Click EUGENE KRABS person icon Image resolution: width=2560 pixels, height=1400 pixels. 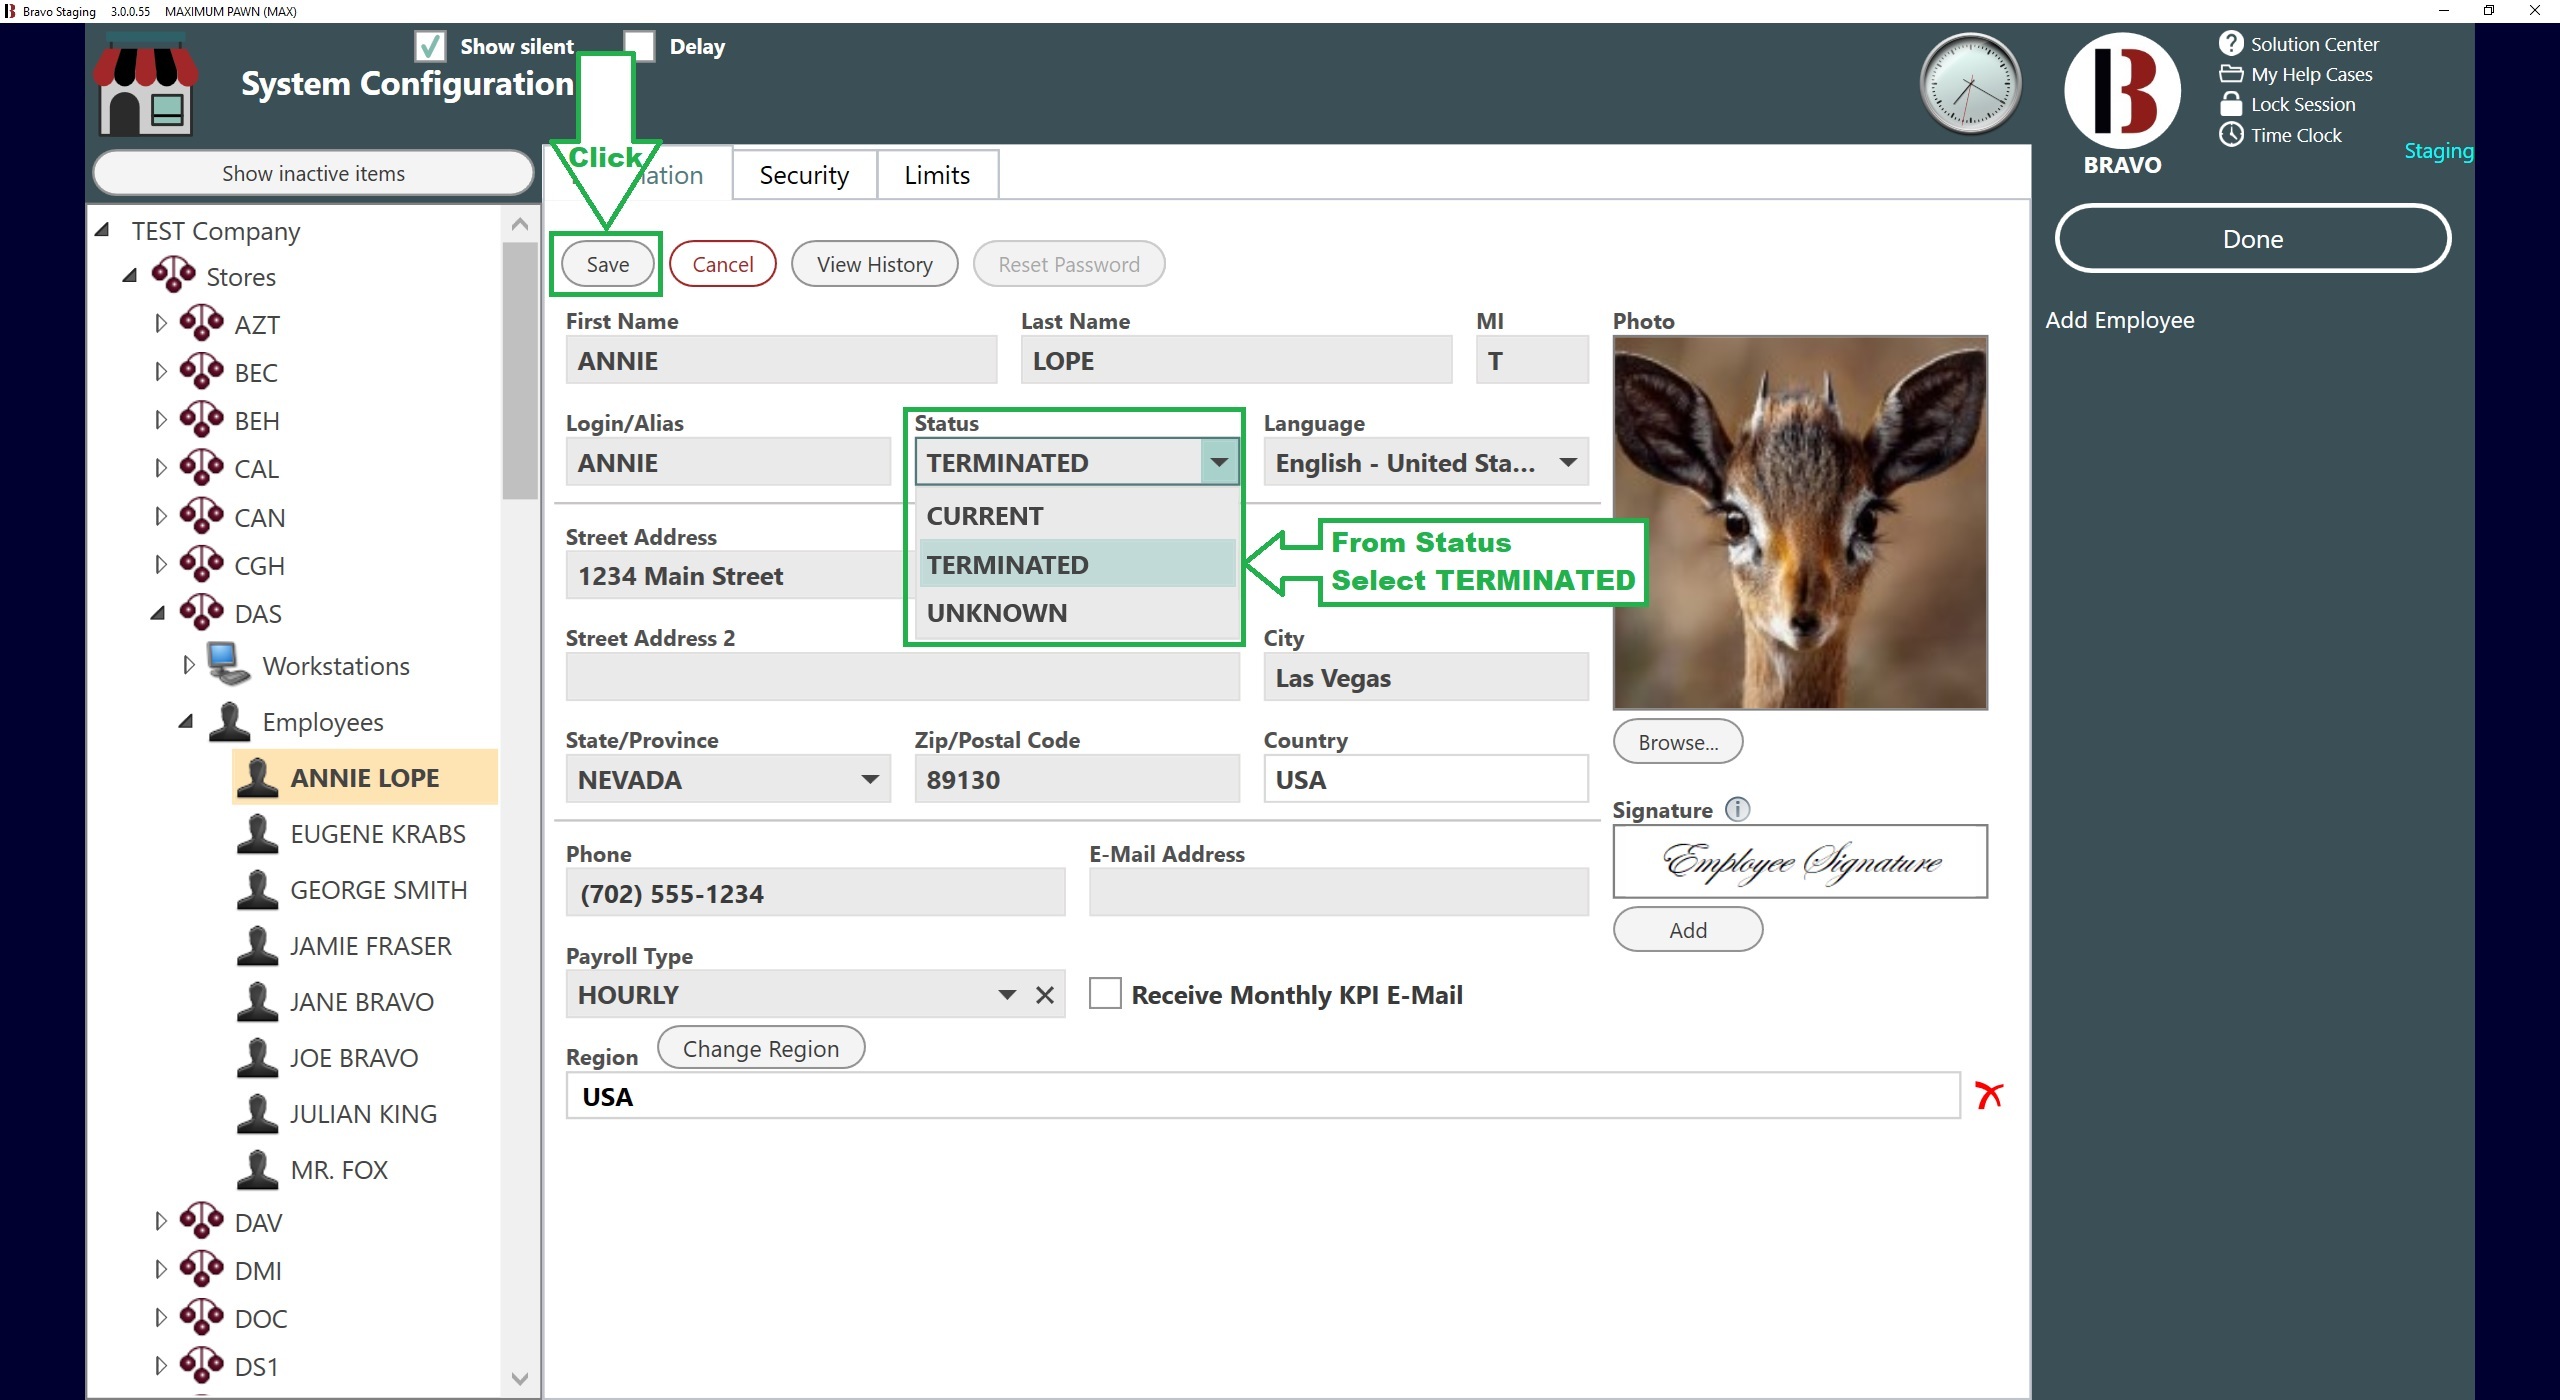click(x=257, y=833)
